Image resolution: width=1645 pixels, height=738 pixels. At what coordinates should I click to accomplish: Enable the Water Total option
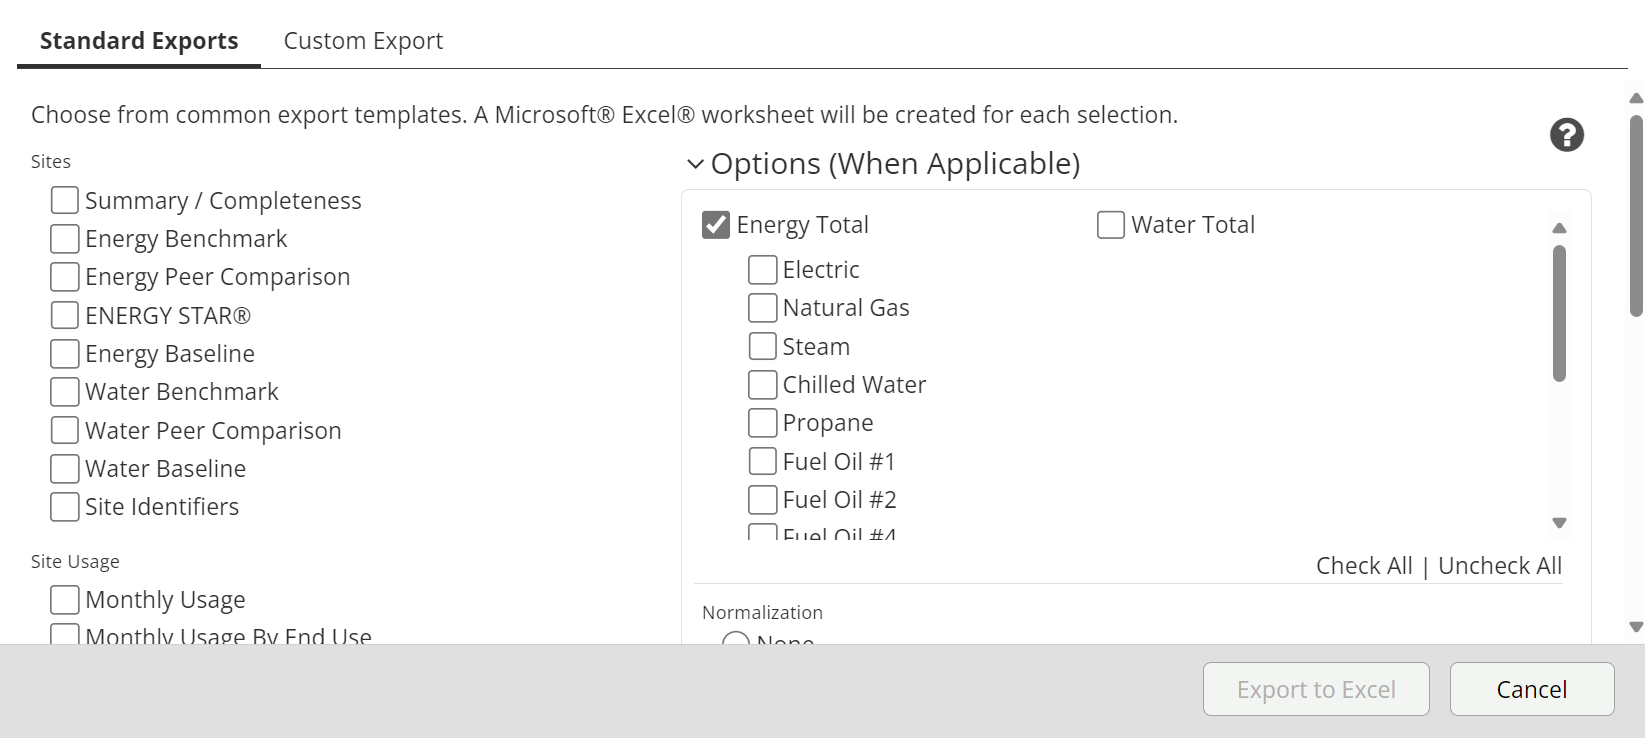pos(1111,225)
